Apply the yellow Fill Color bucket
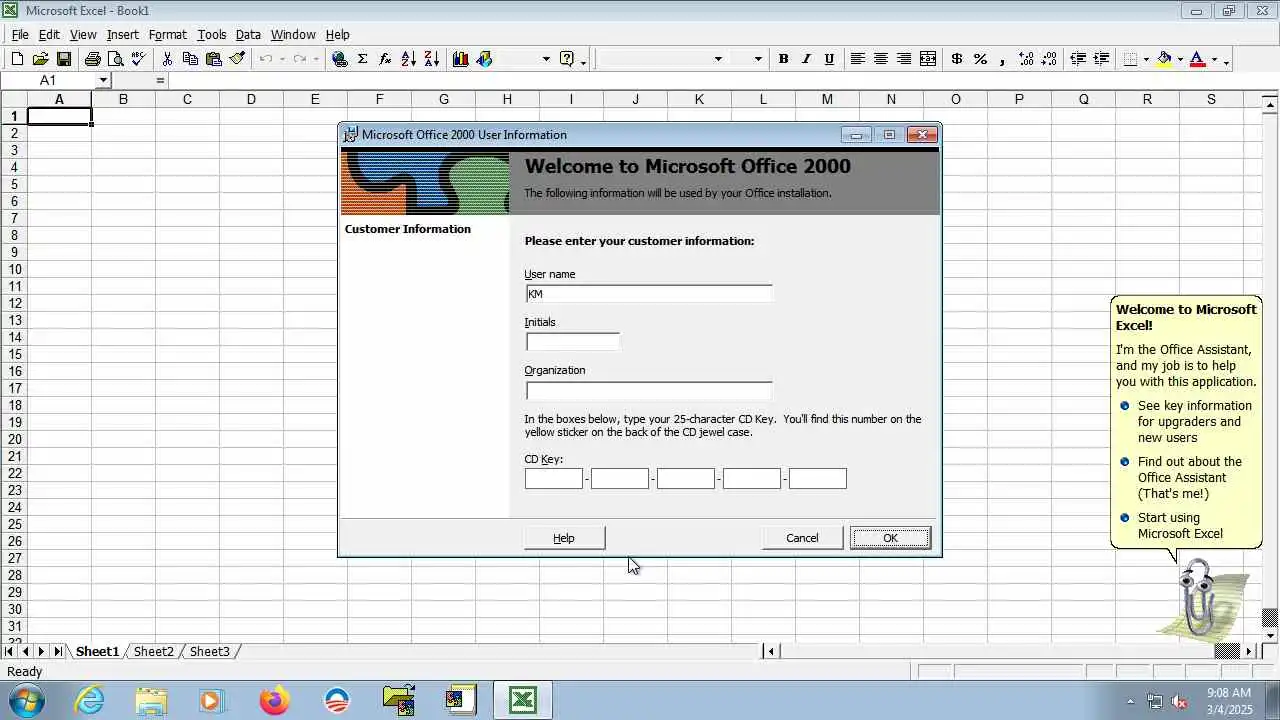Image resolution: width=1280 pixels, height=720 pixels. point(1164,59)
